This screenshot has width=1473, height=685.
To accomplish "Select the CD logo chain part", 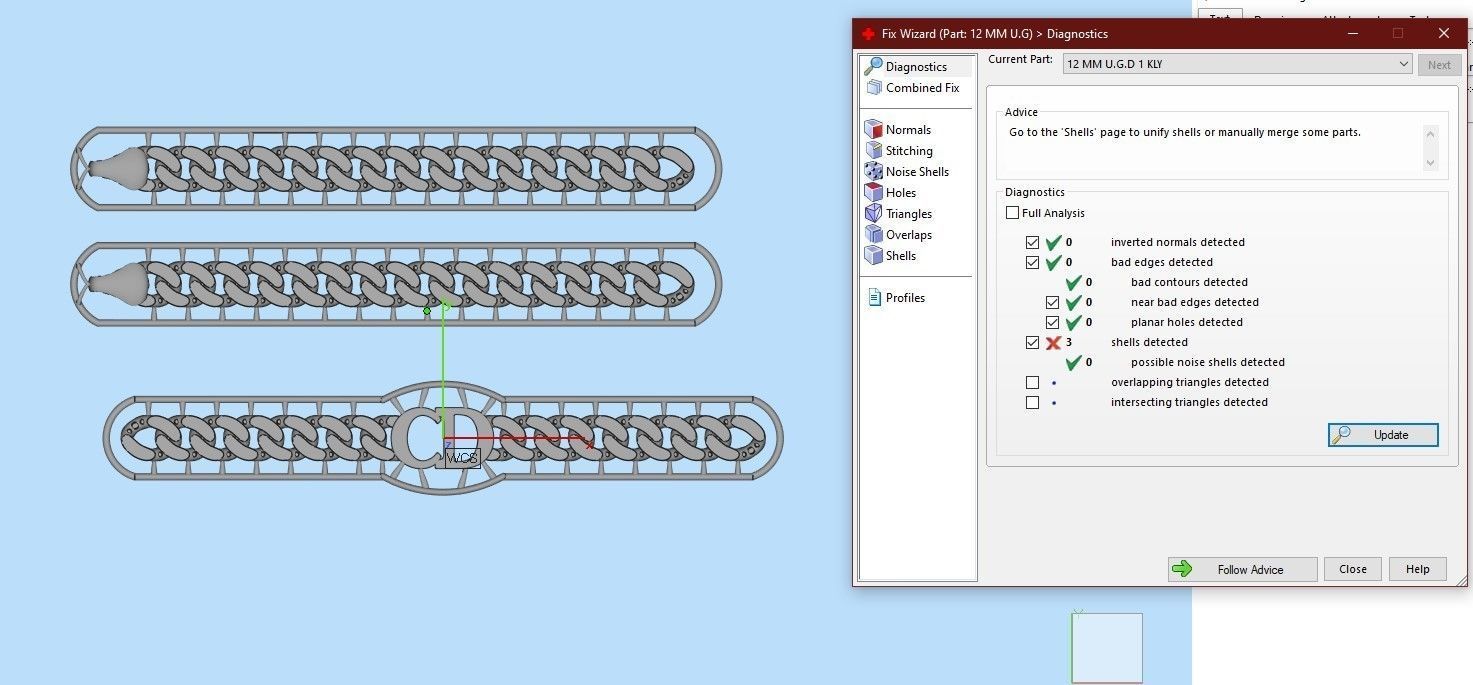I will click(x=443, y=438).
